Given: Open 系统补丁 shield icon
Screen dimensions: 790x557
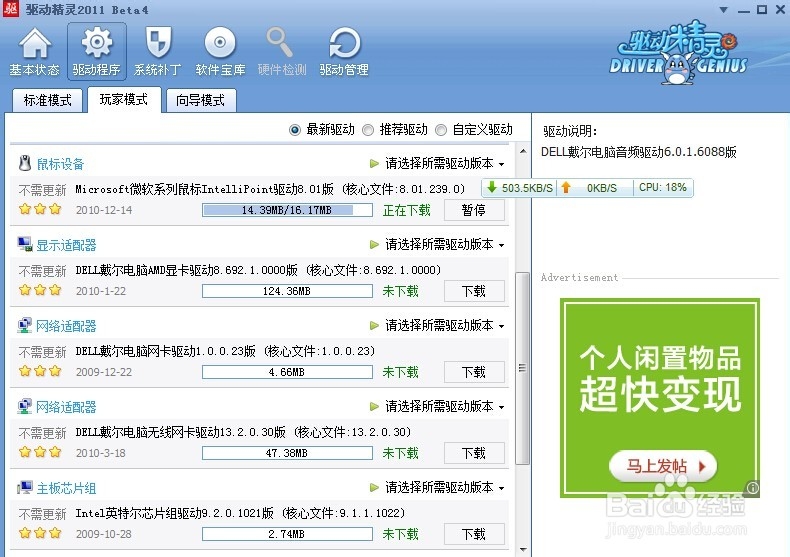Looking at the screenshot, I should pos(158,51).
